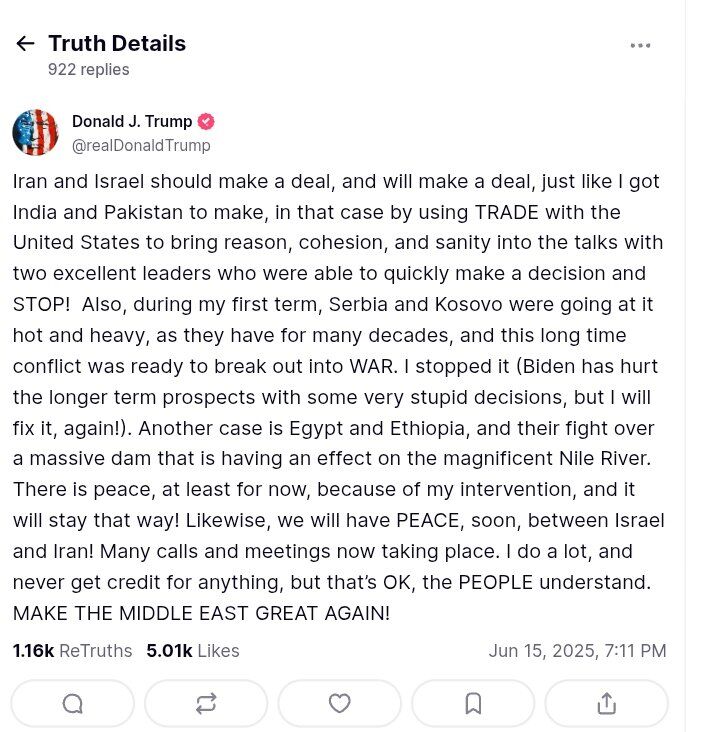The image size is (720, 732).
Task: Like the post with the heart icon
Action: click(x=339, y=704)
